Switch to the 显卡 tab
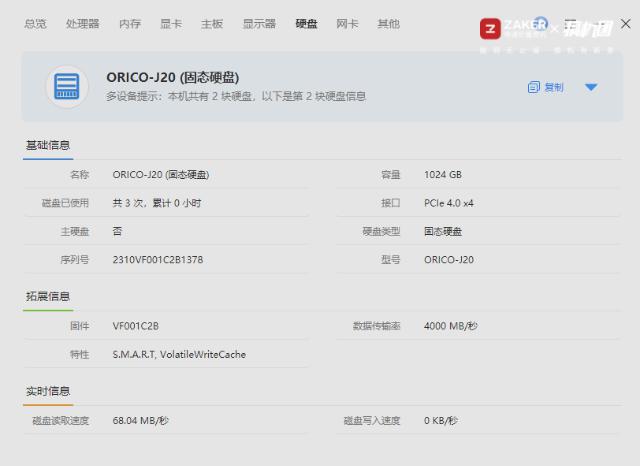Viewport: 640px width, 466px height. pyautogui.click(x=171, y=24)
